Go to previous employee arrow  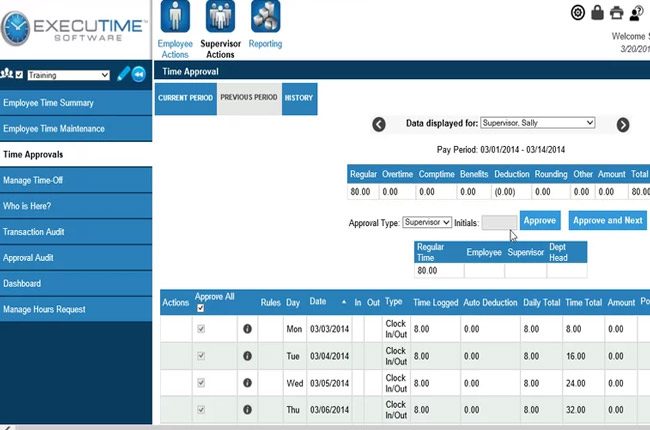(379, 124)
